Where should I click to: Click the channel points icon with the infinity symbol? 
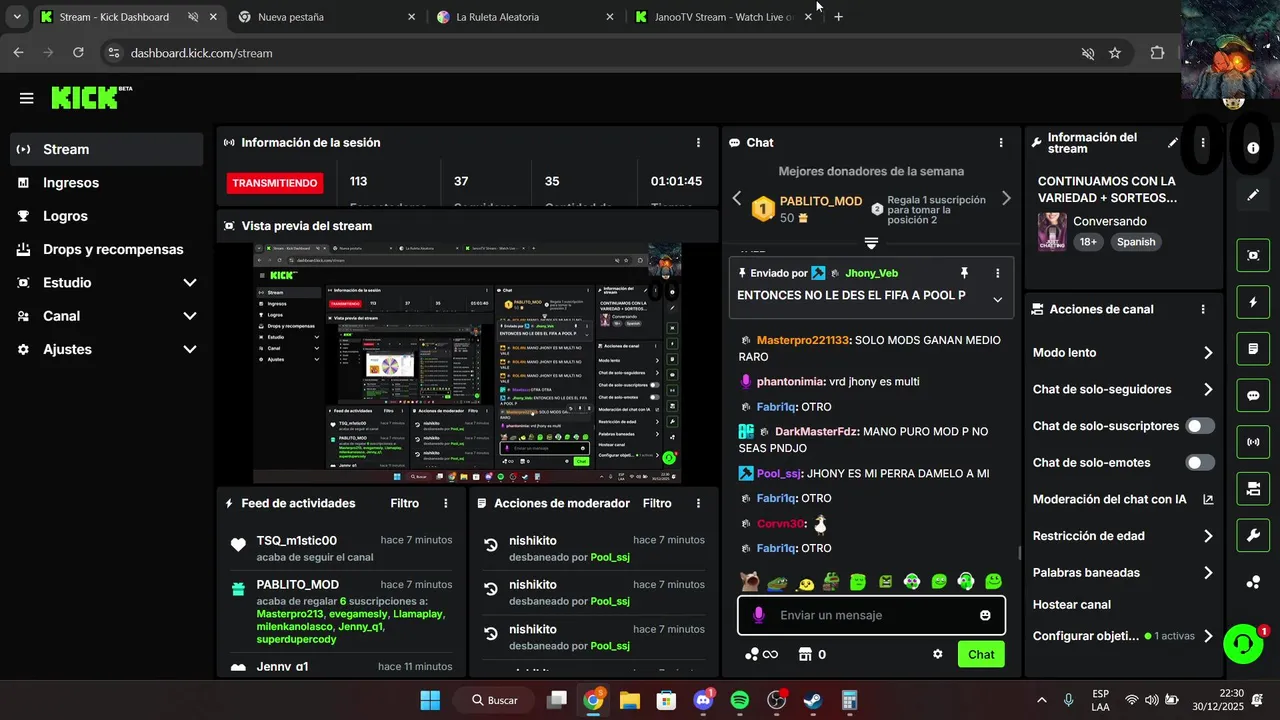point(762,654)
